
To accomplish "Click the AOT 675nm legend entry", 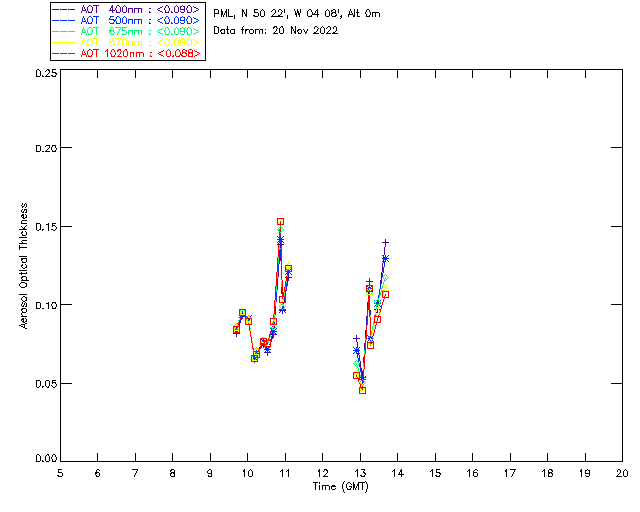I will [x=126, y=31].
